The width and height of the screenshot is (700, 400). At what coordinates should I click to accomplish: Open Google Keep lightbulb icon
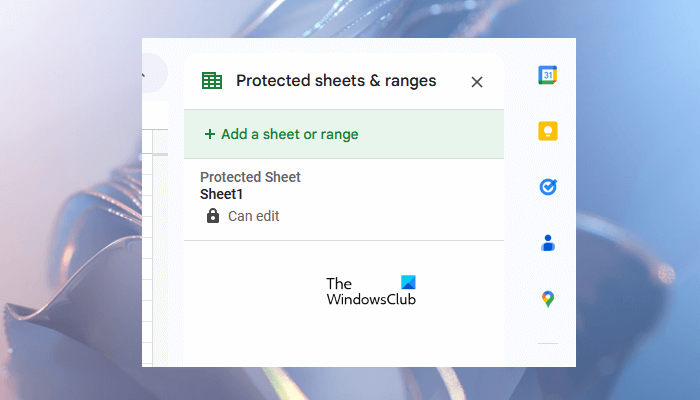tap(548, 131)
